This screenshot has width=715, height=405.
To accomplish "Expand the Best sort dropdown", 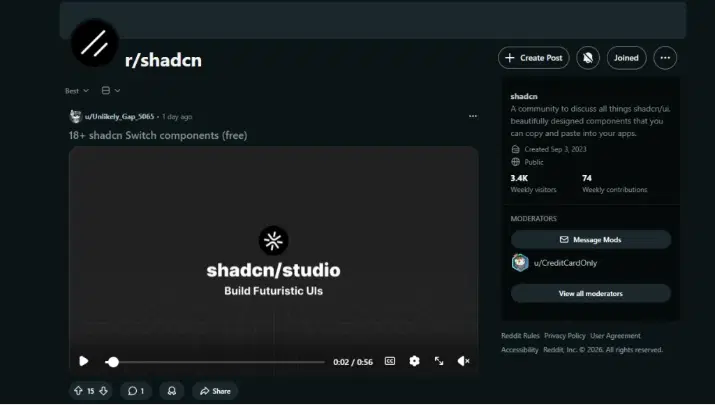I will 77,91.
